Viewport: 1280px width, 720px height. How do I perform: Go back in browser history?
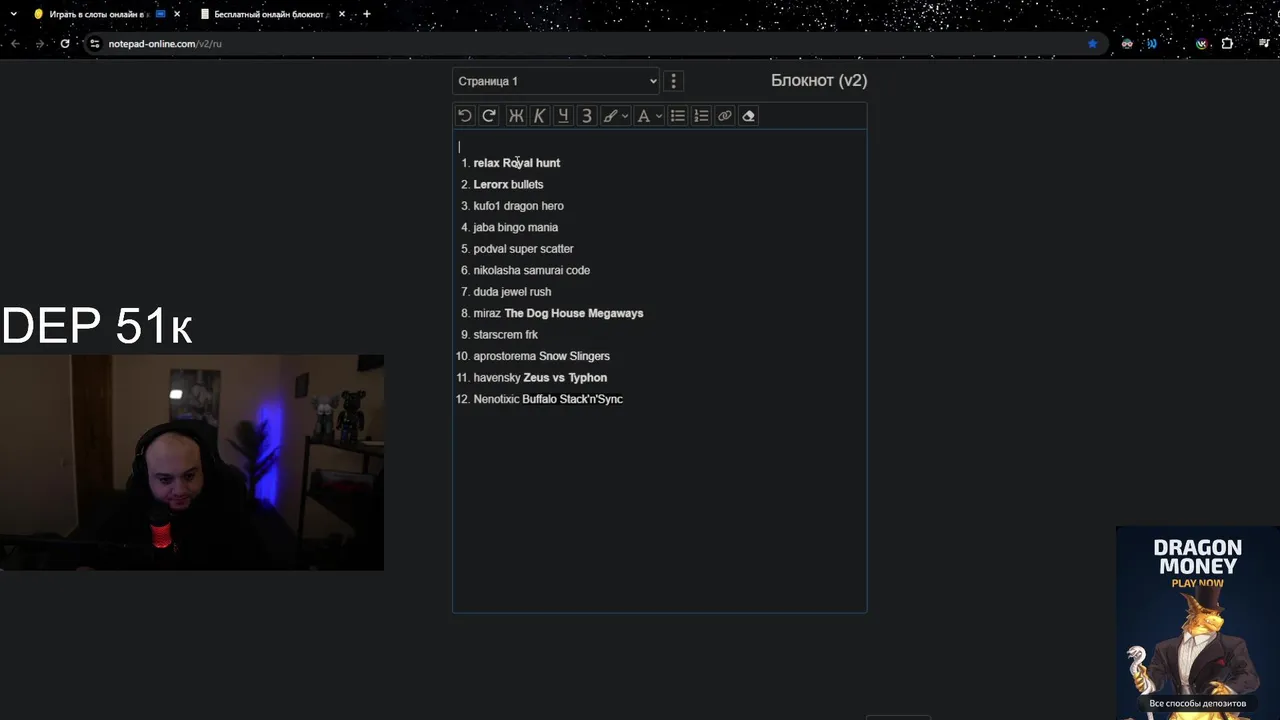click(15, 44)
